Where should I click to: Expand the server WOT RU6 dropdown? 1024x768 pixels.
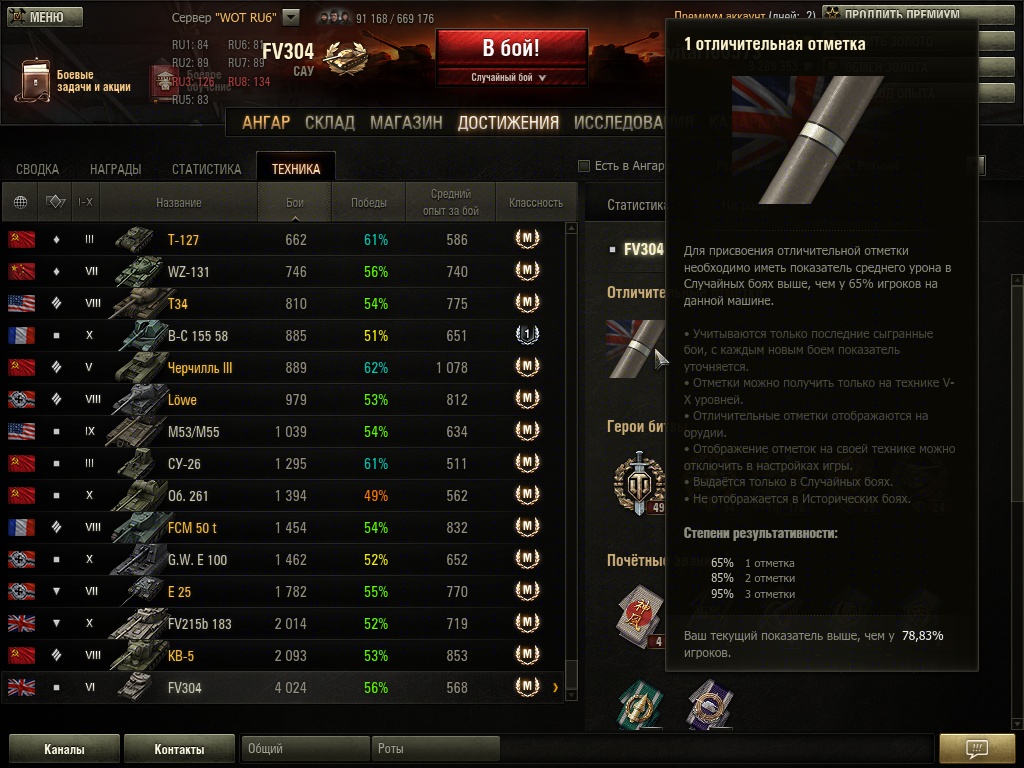pos(291,17)
